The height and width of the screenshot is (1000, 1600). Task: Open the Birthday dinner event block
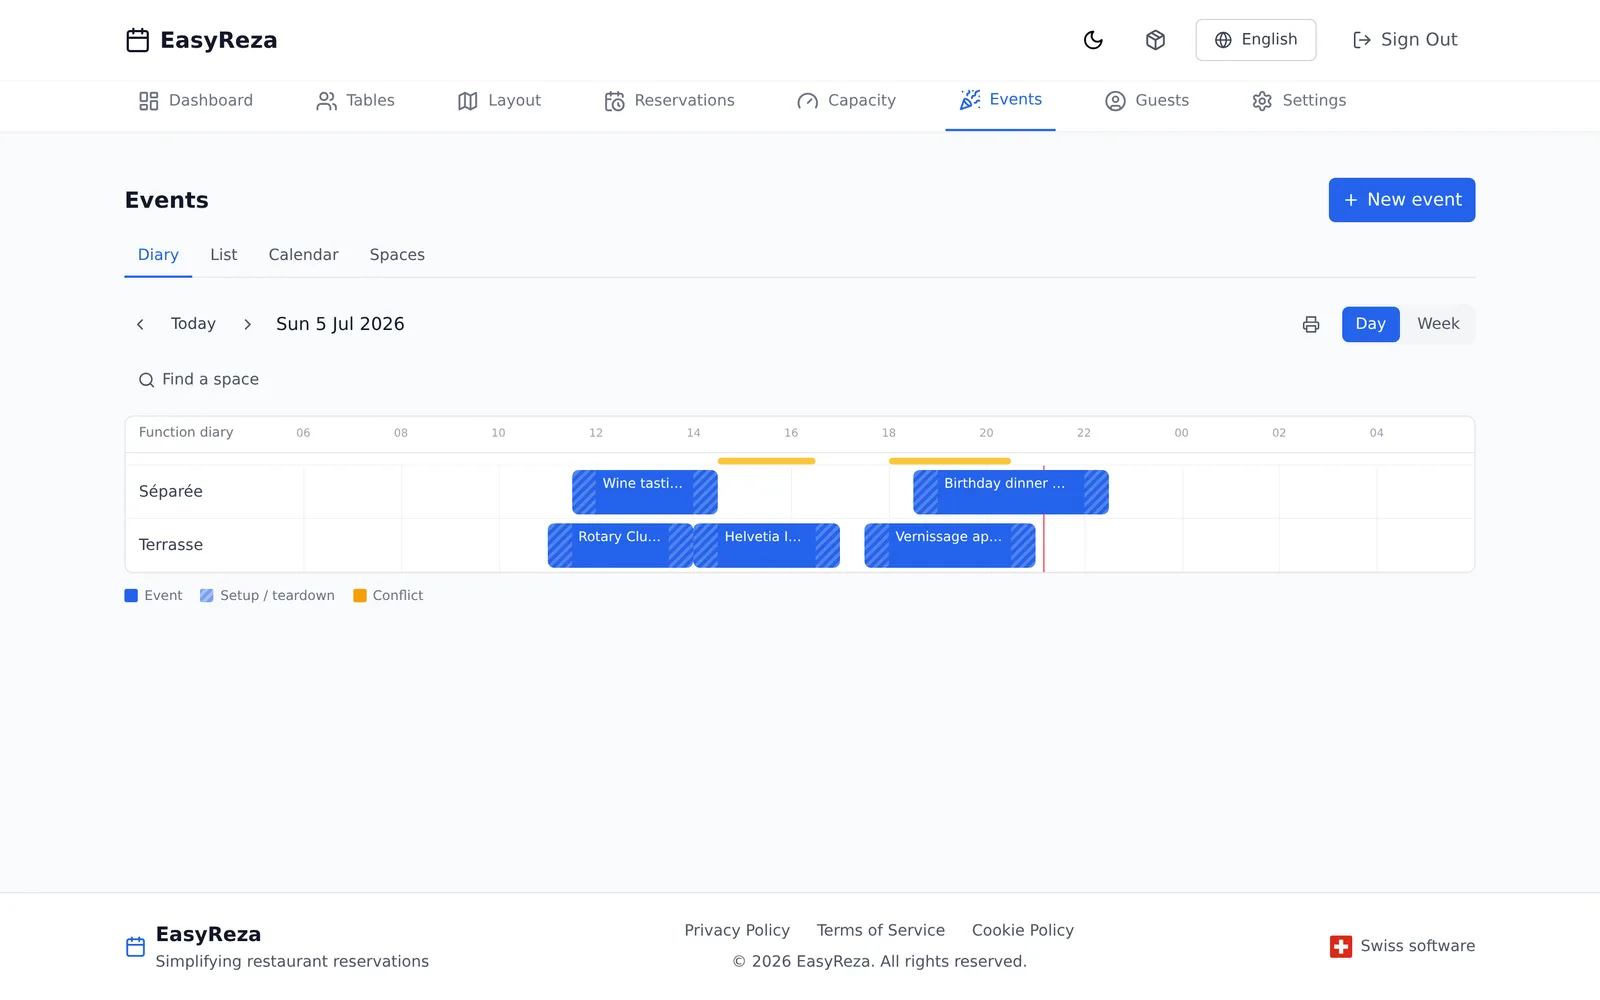point(1011,492)
